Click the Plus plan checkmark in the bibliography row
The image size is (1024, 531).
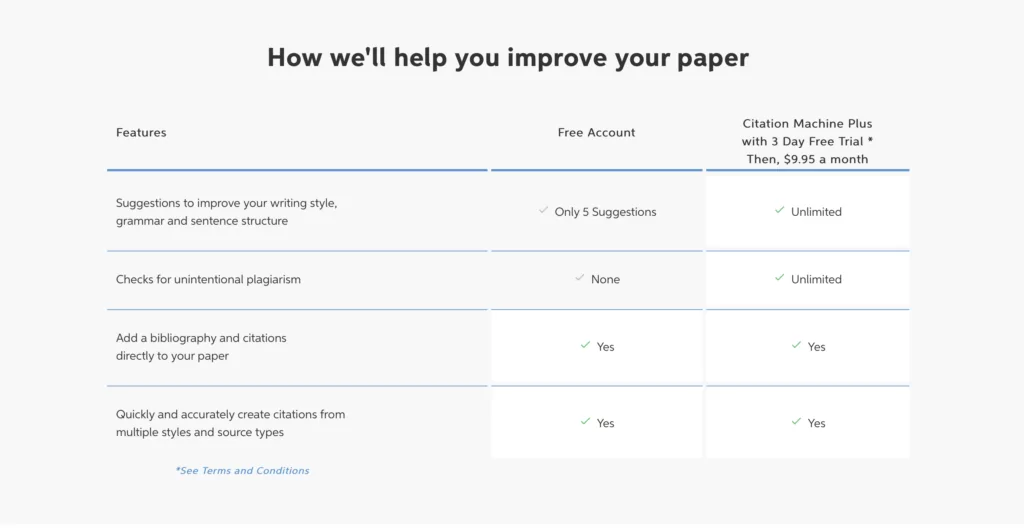click(x=796, y=345)
